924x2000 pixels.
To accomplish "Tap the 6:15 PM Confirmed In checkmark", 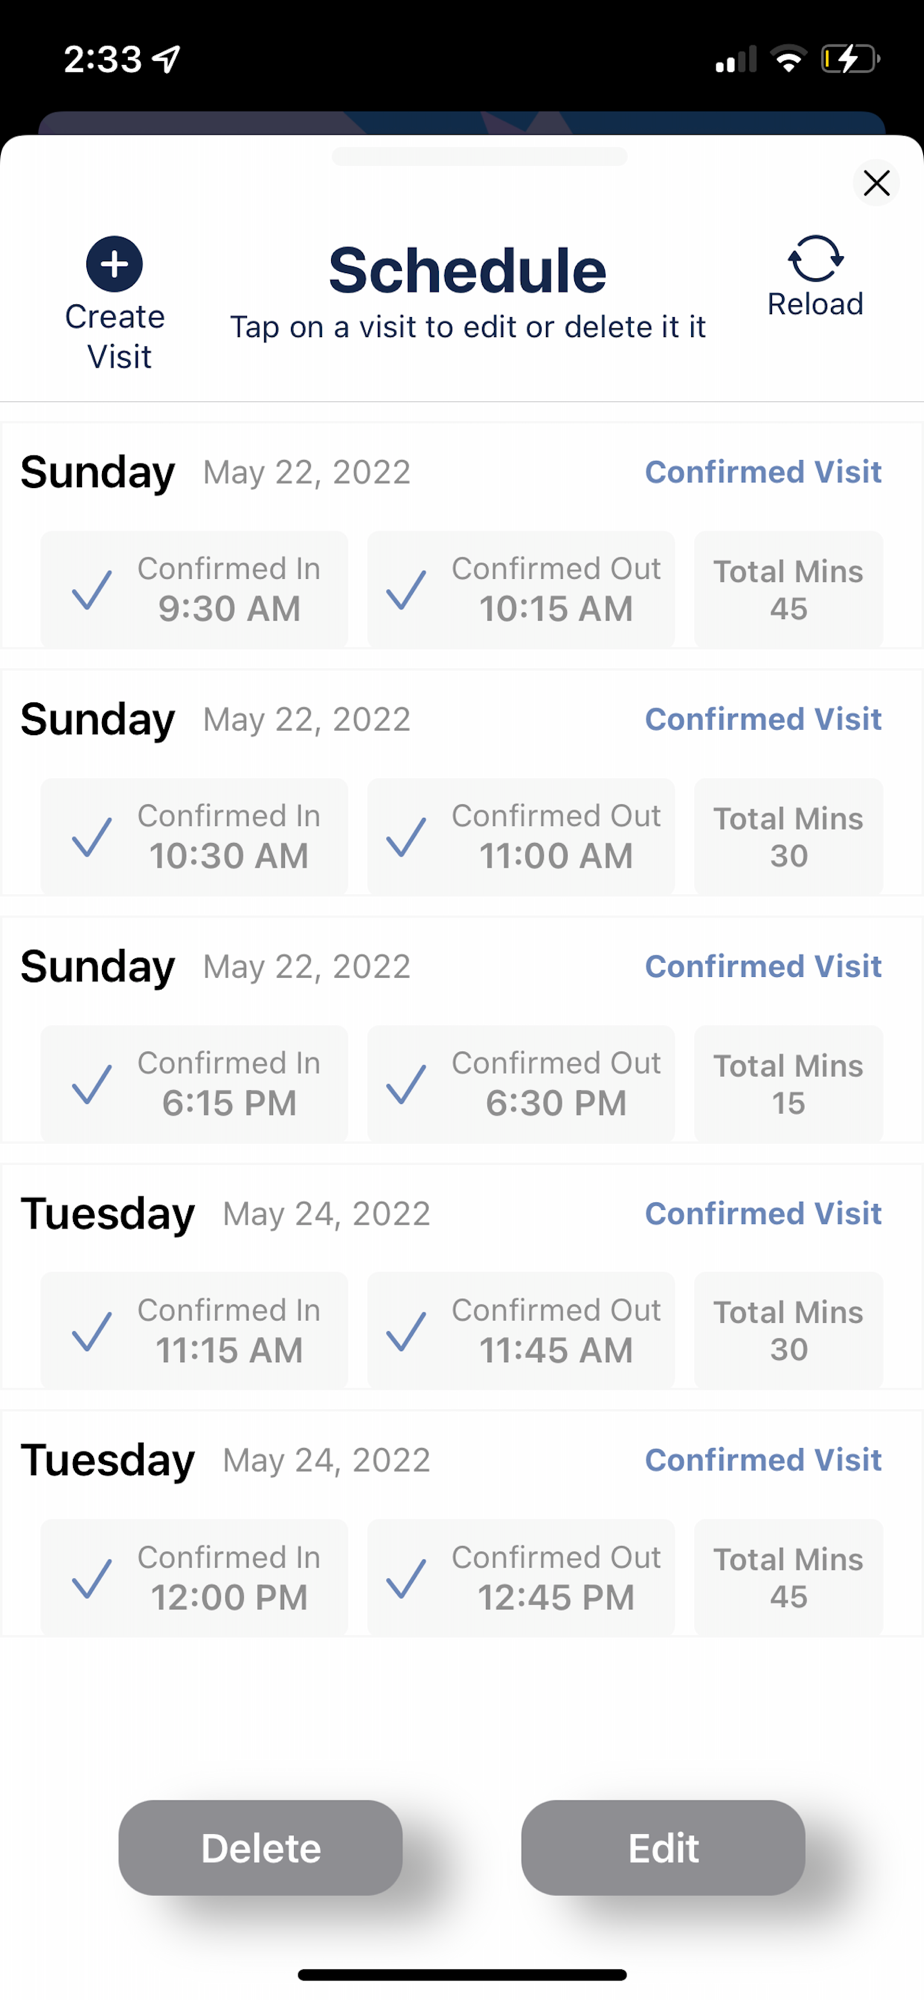I will pyautogui.click(x=92, y=1084).
